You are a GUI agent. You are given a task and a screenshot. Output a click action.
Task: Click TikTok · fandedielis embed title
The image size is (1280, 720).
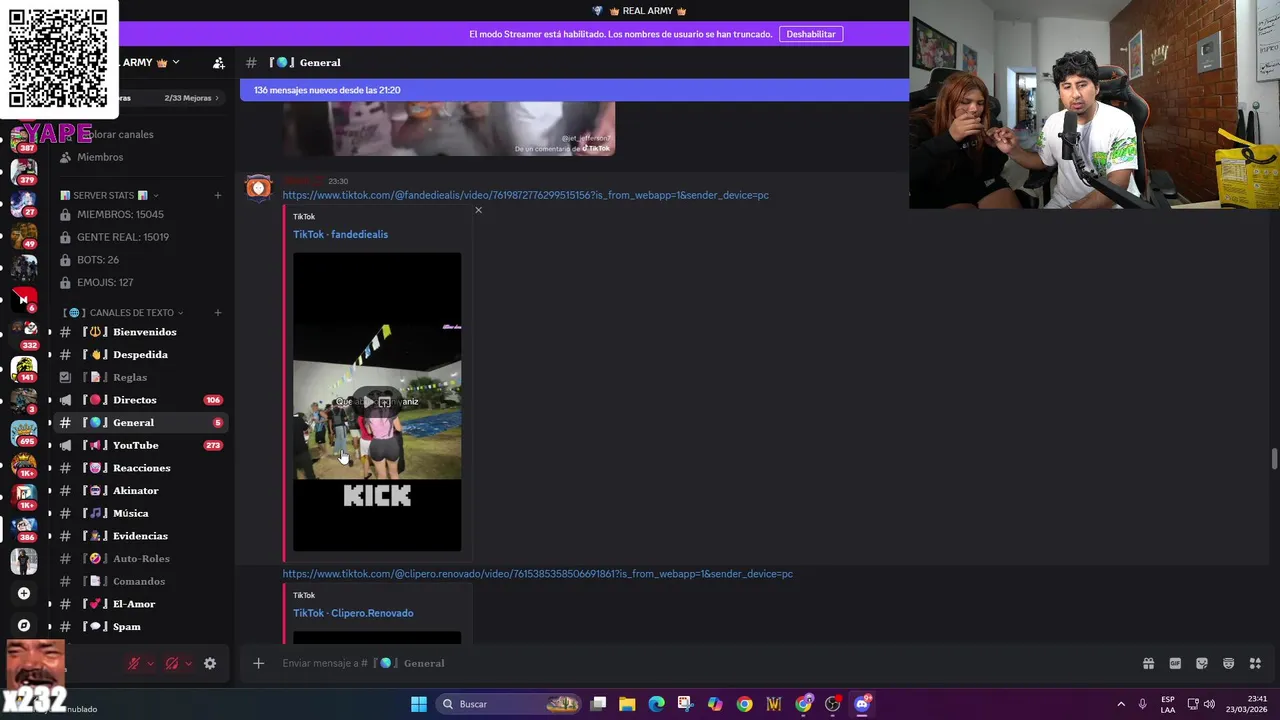(x=340, y=234)
